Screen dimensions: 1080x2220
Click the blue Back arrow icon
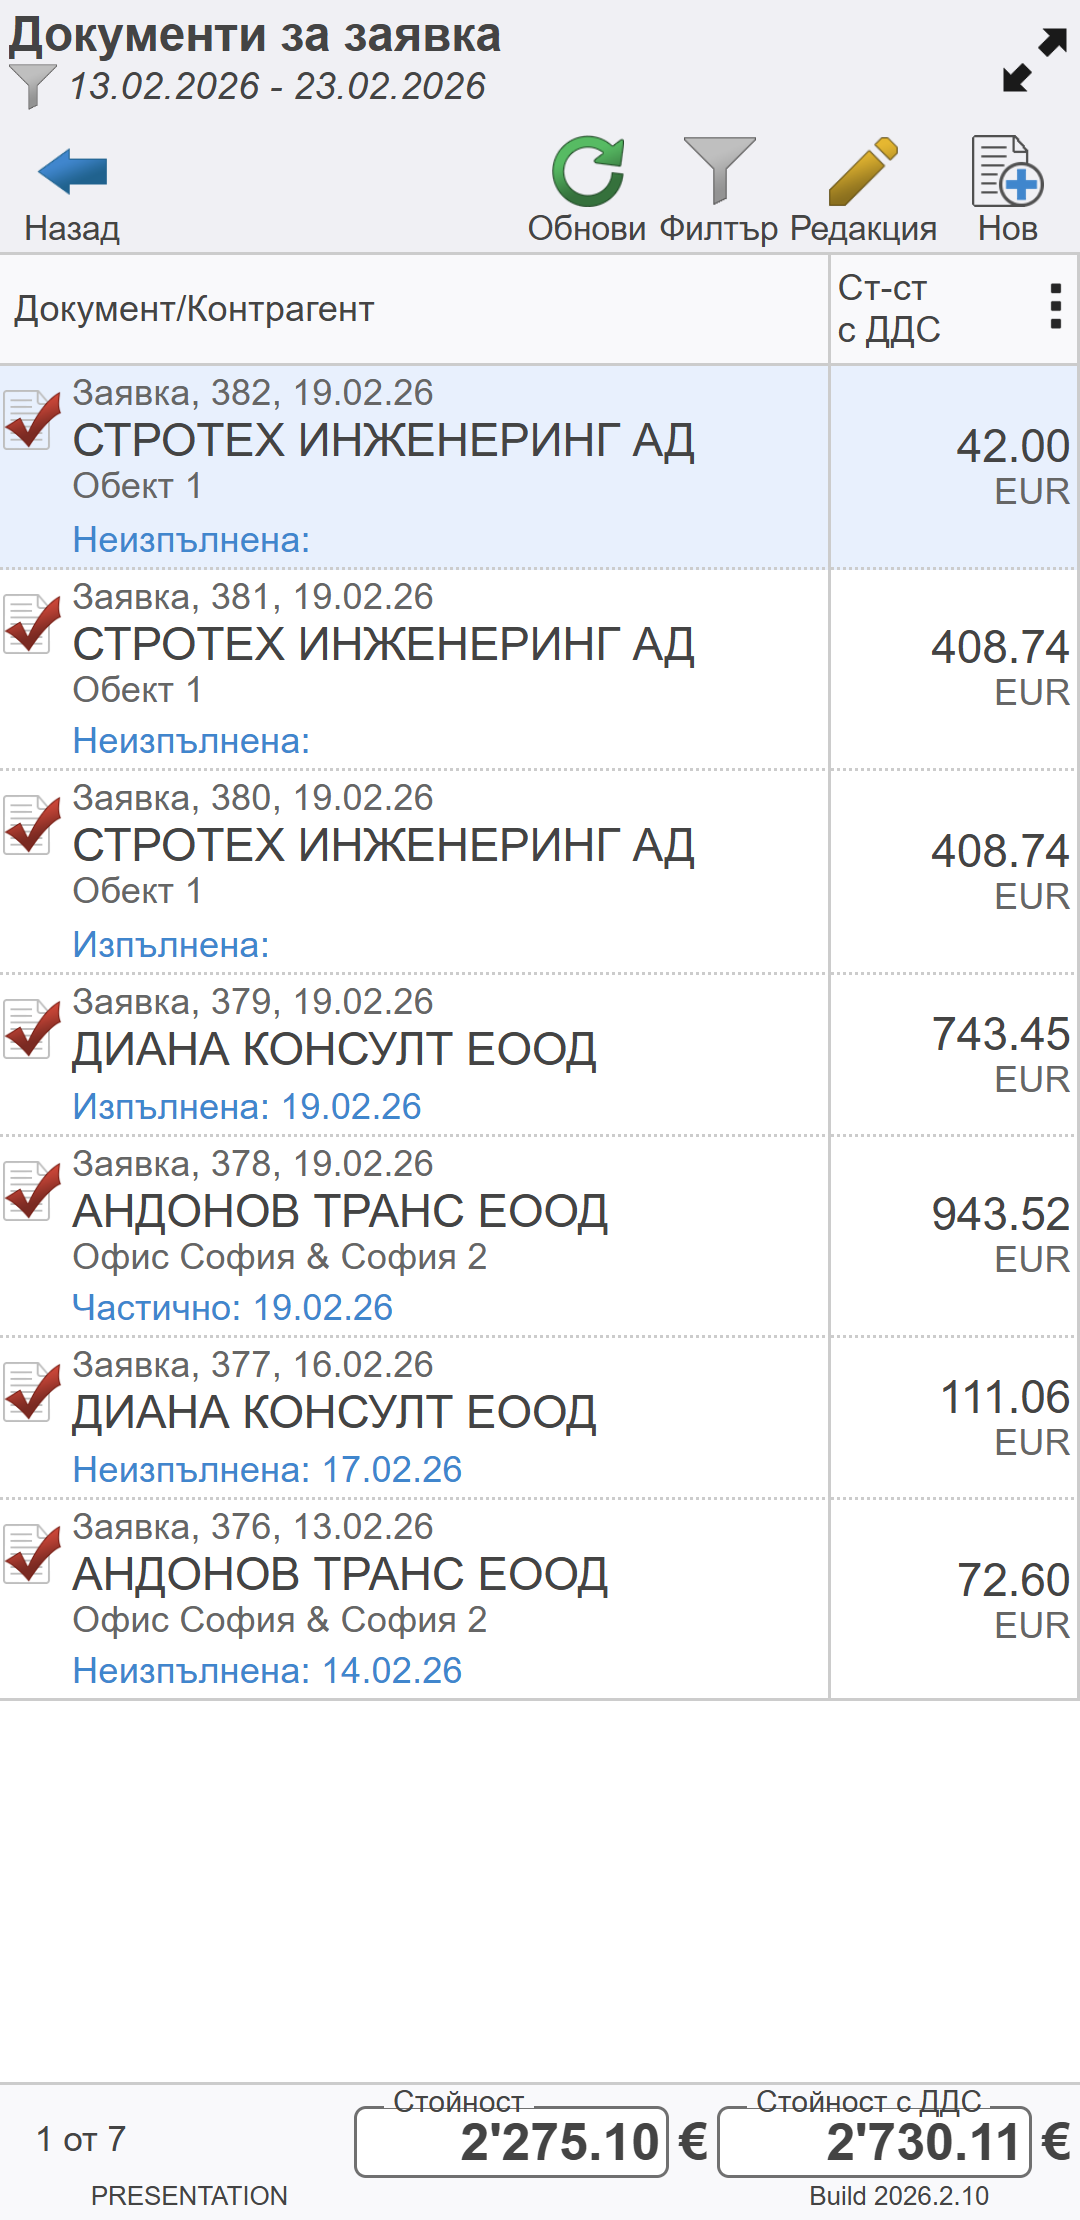72,173
